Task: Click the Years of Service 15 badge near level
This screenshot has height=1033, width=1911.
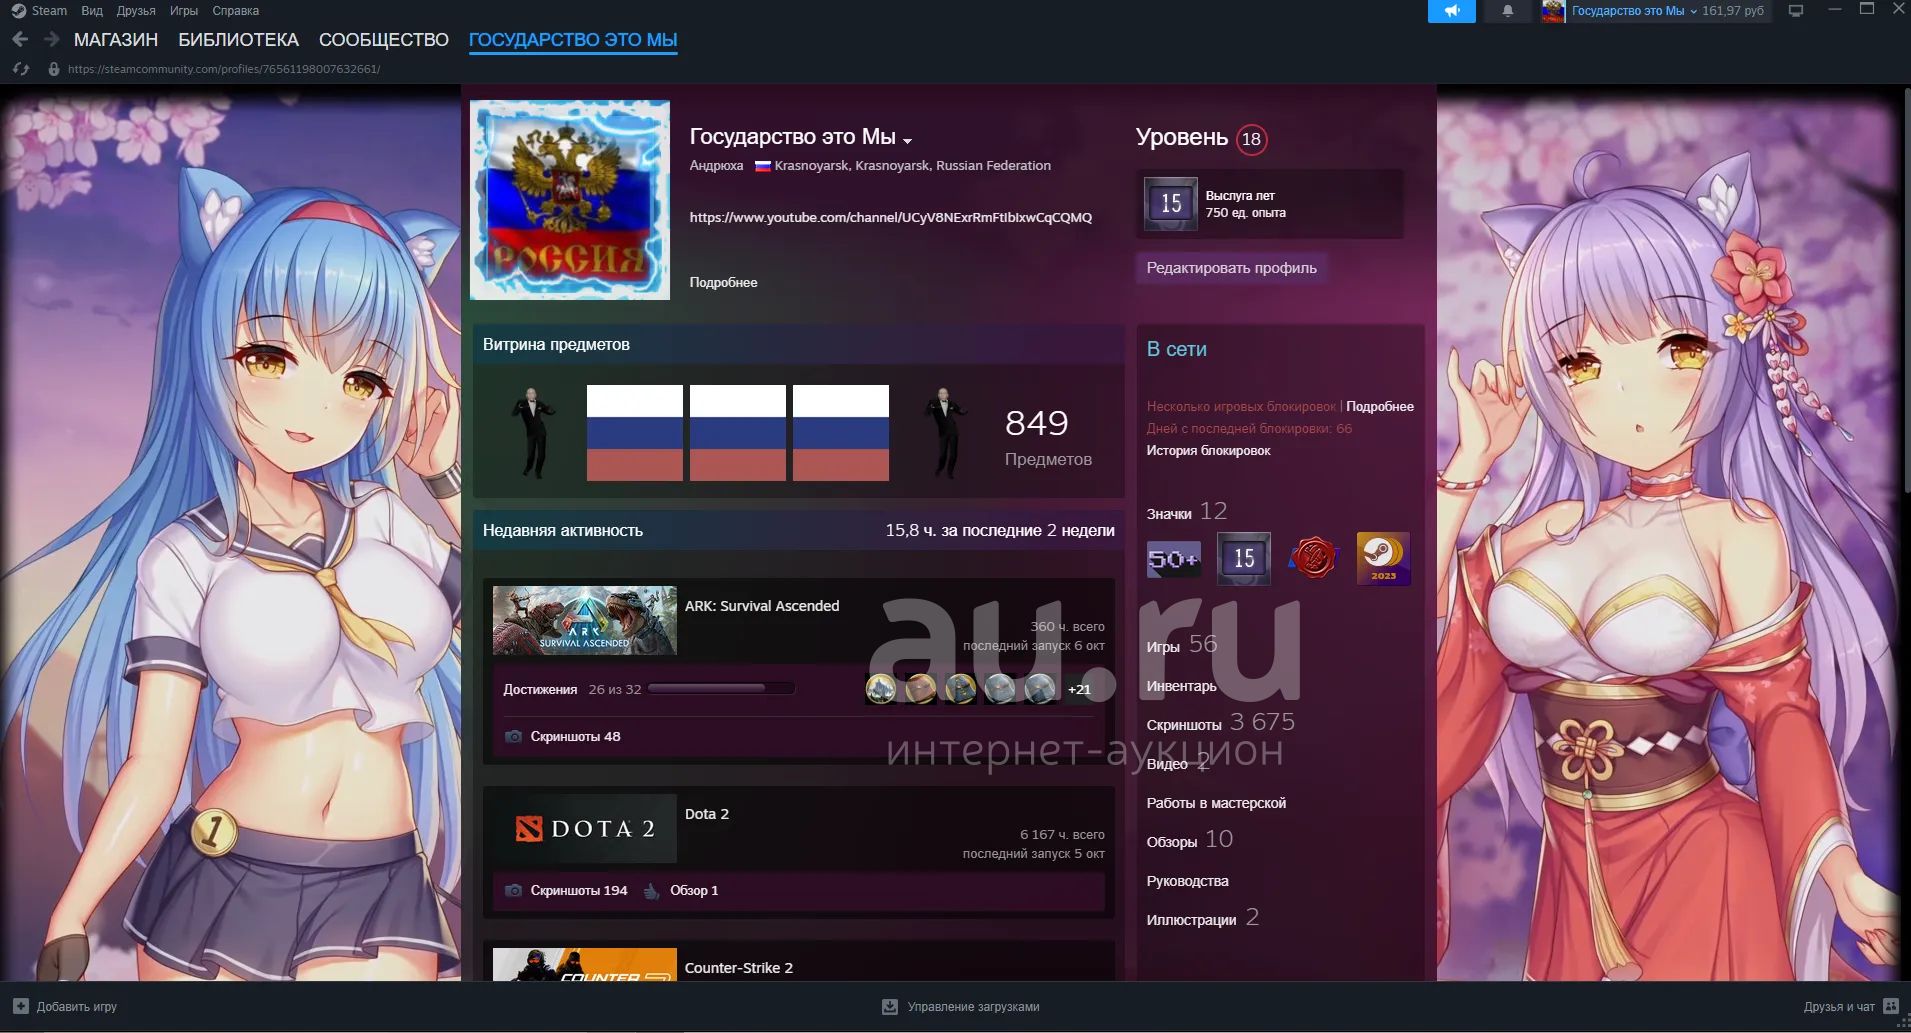Action: click(x=1171, y=204)
